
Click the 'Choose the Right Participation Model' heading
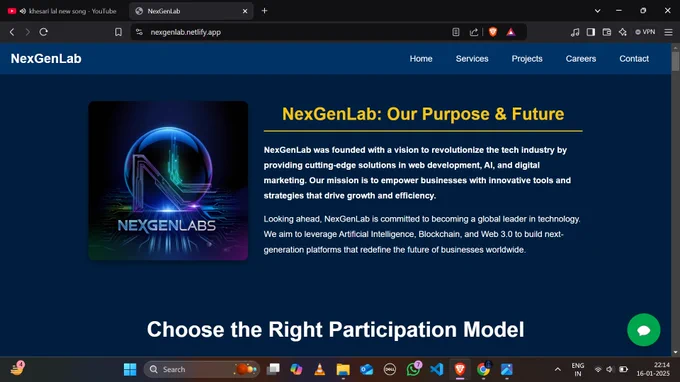click(335, 330)
